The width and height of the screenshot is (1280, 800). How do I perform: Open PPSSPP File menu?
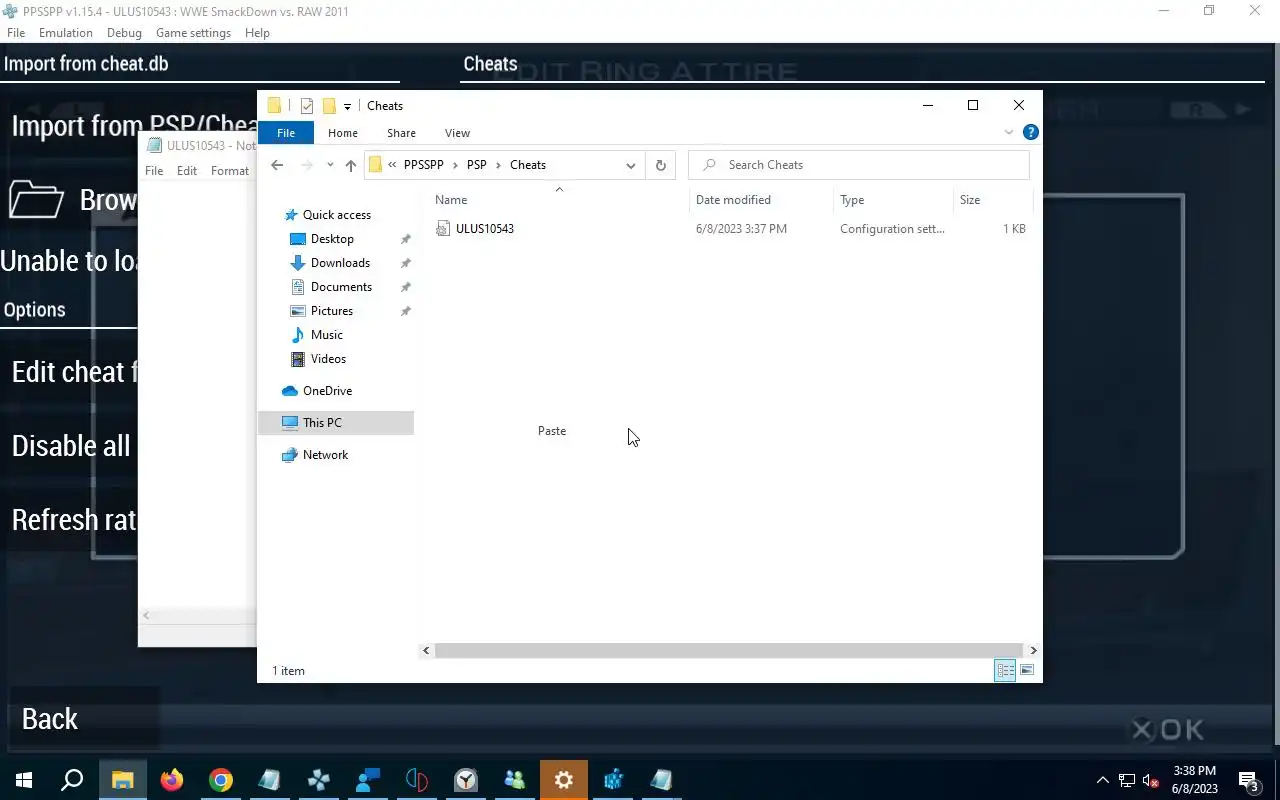pyautogui.click(x=16, y=33)
